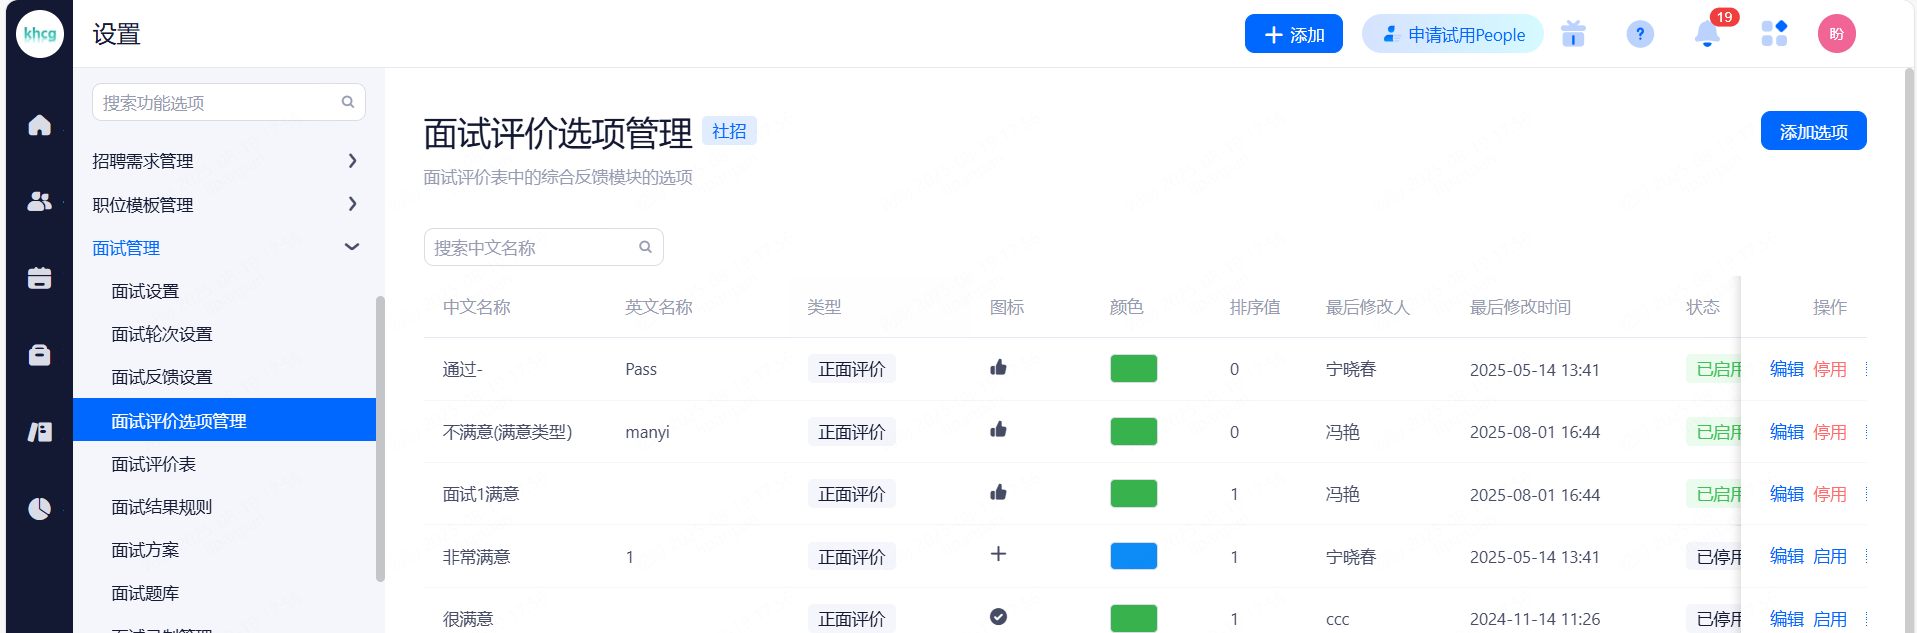Click the pie chart icon in sidebar
This screenshot has width=1917, height=633.
(x=39, y=508)
